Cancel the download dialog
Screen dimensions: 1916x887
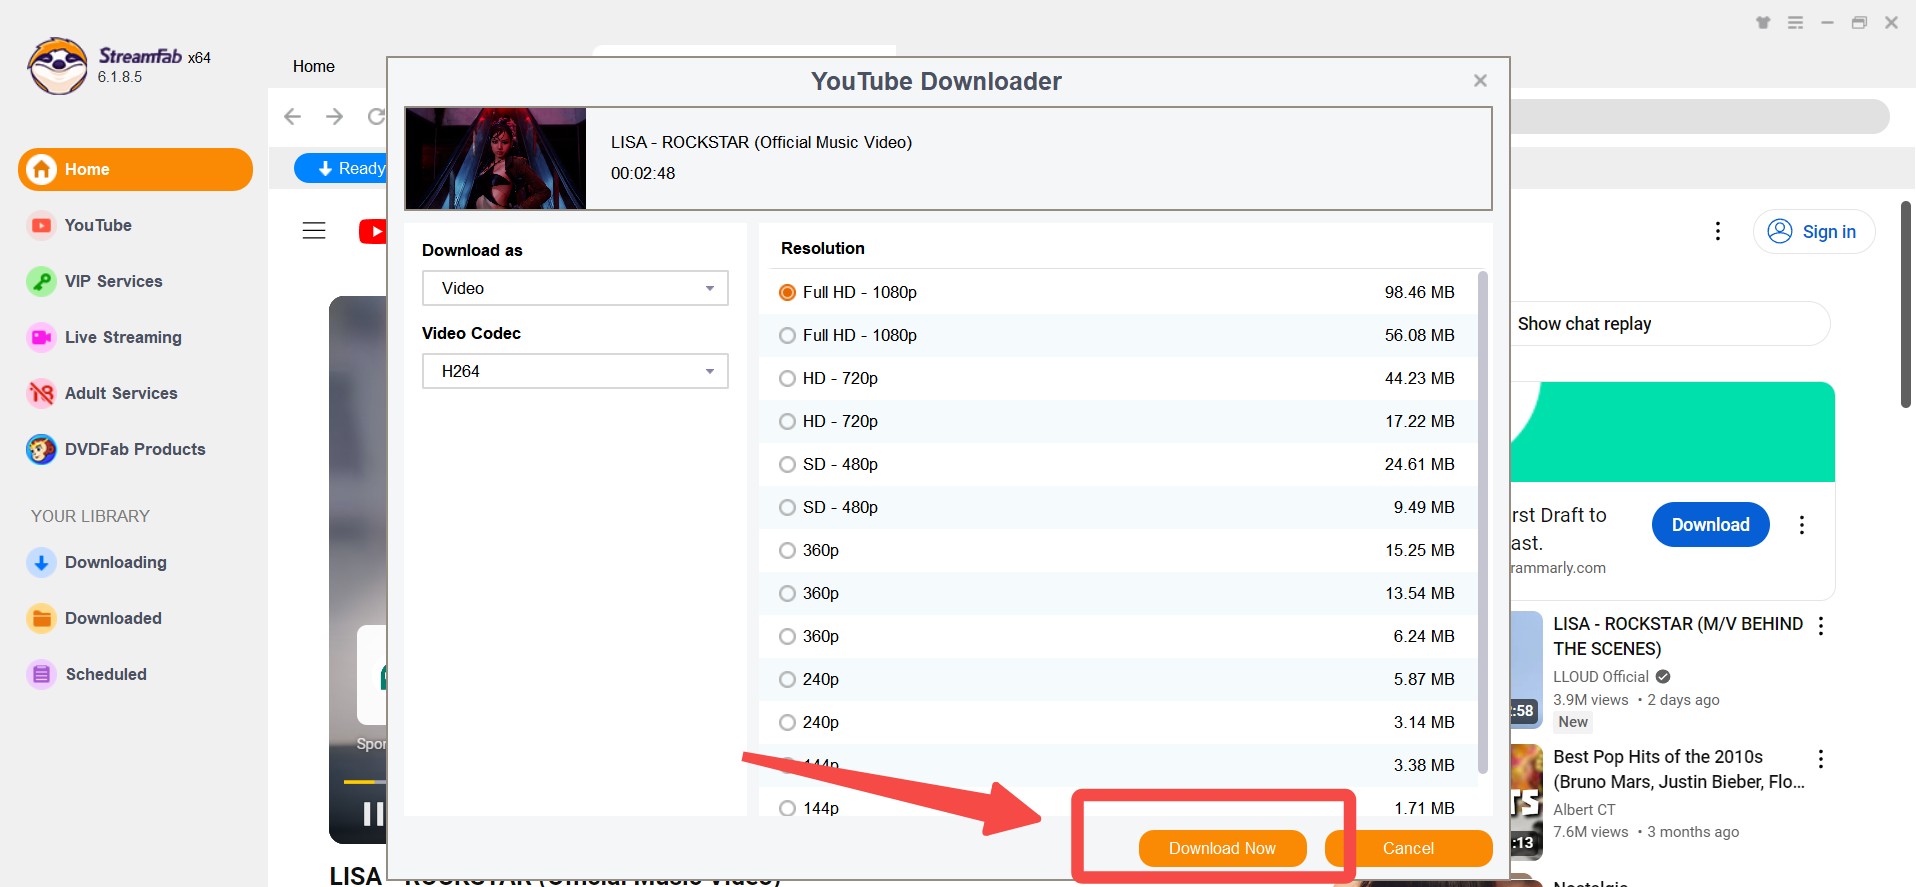point(1408,848)
